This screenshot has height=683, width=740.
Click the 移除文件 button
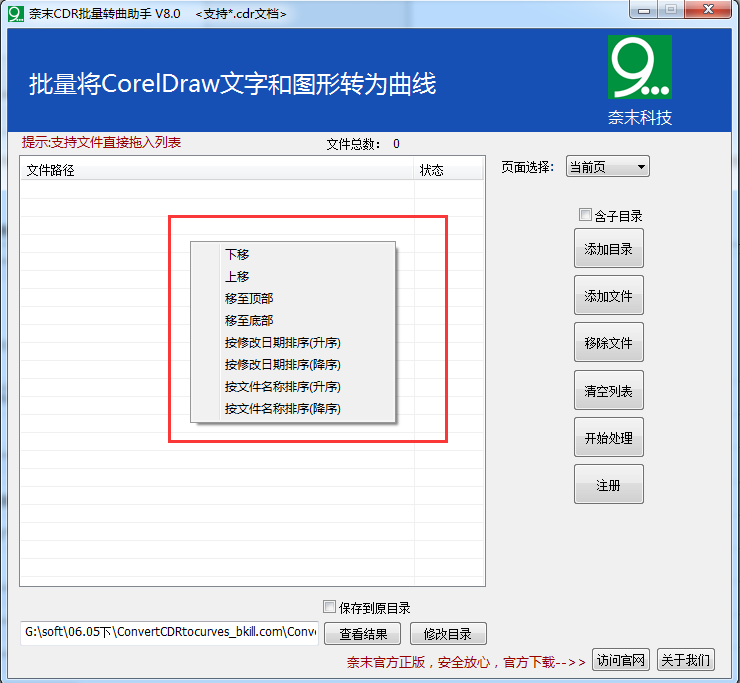point(608,343)
